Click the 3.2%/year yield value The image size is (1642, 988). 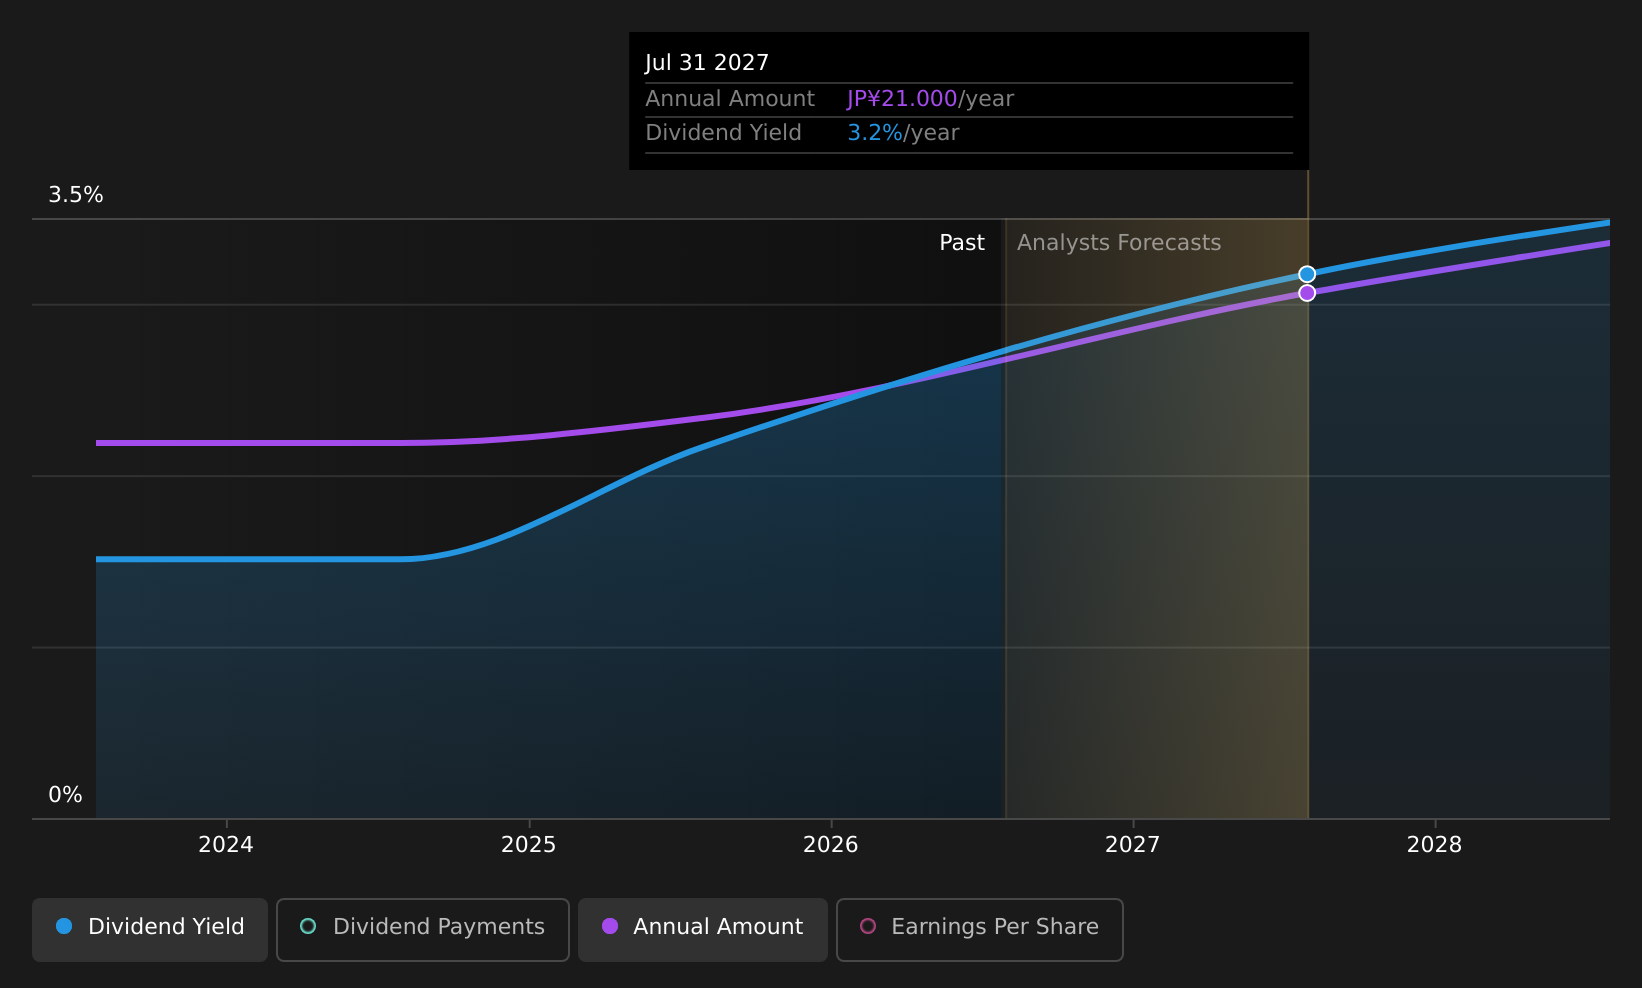pos(903,133)
